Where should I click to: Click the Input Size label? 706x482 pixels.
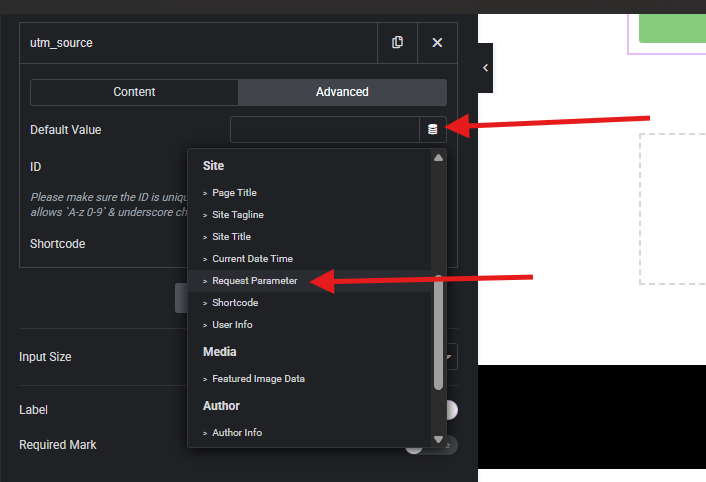(x=45, y=357)
